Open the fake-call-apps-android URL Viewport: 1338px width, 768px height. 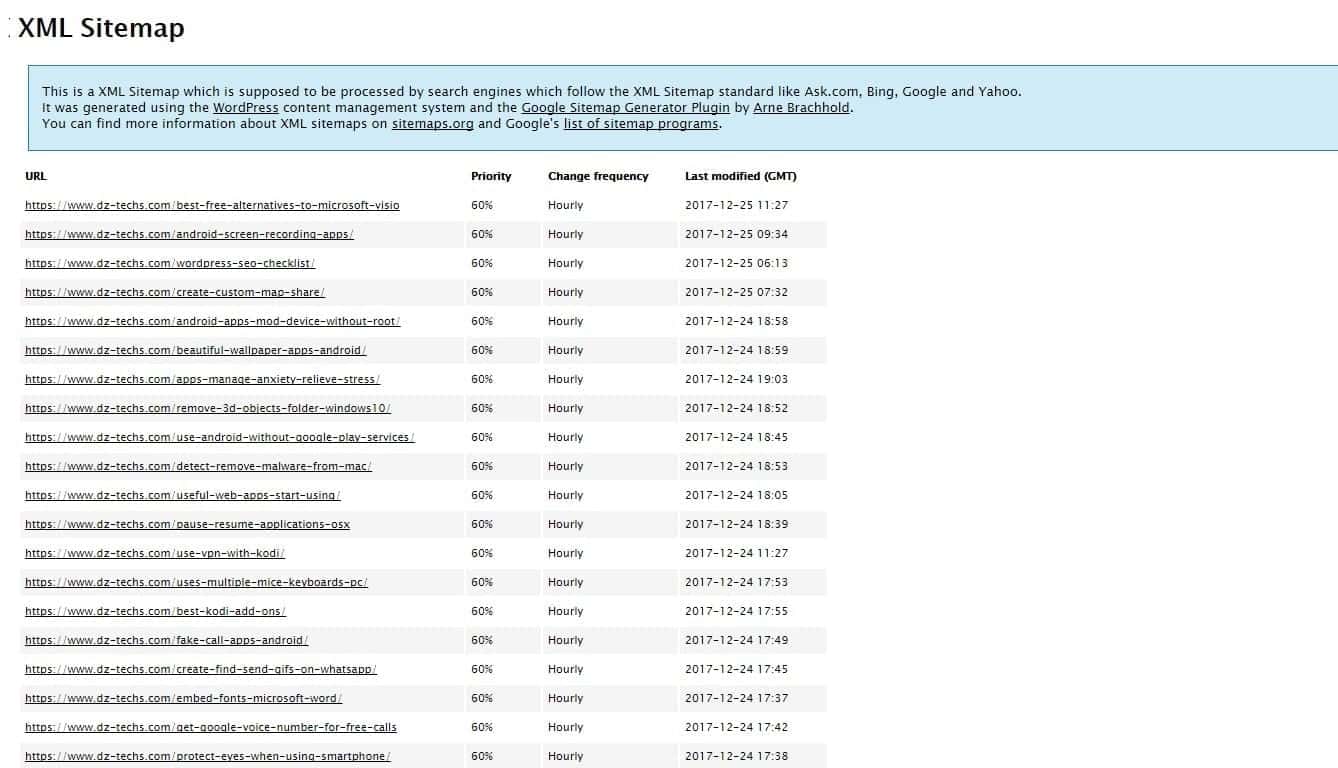[x=167, y=640]
